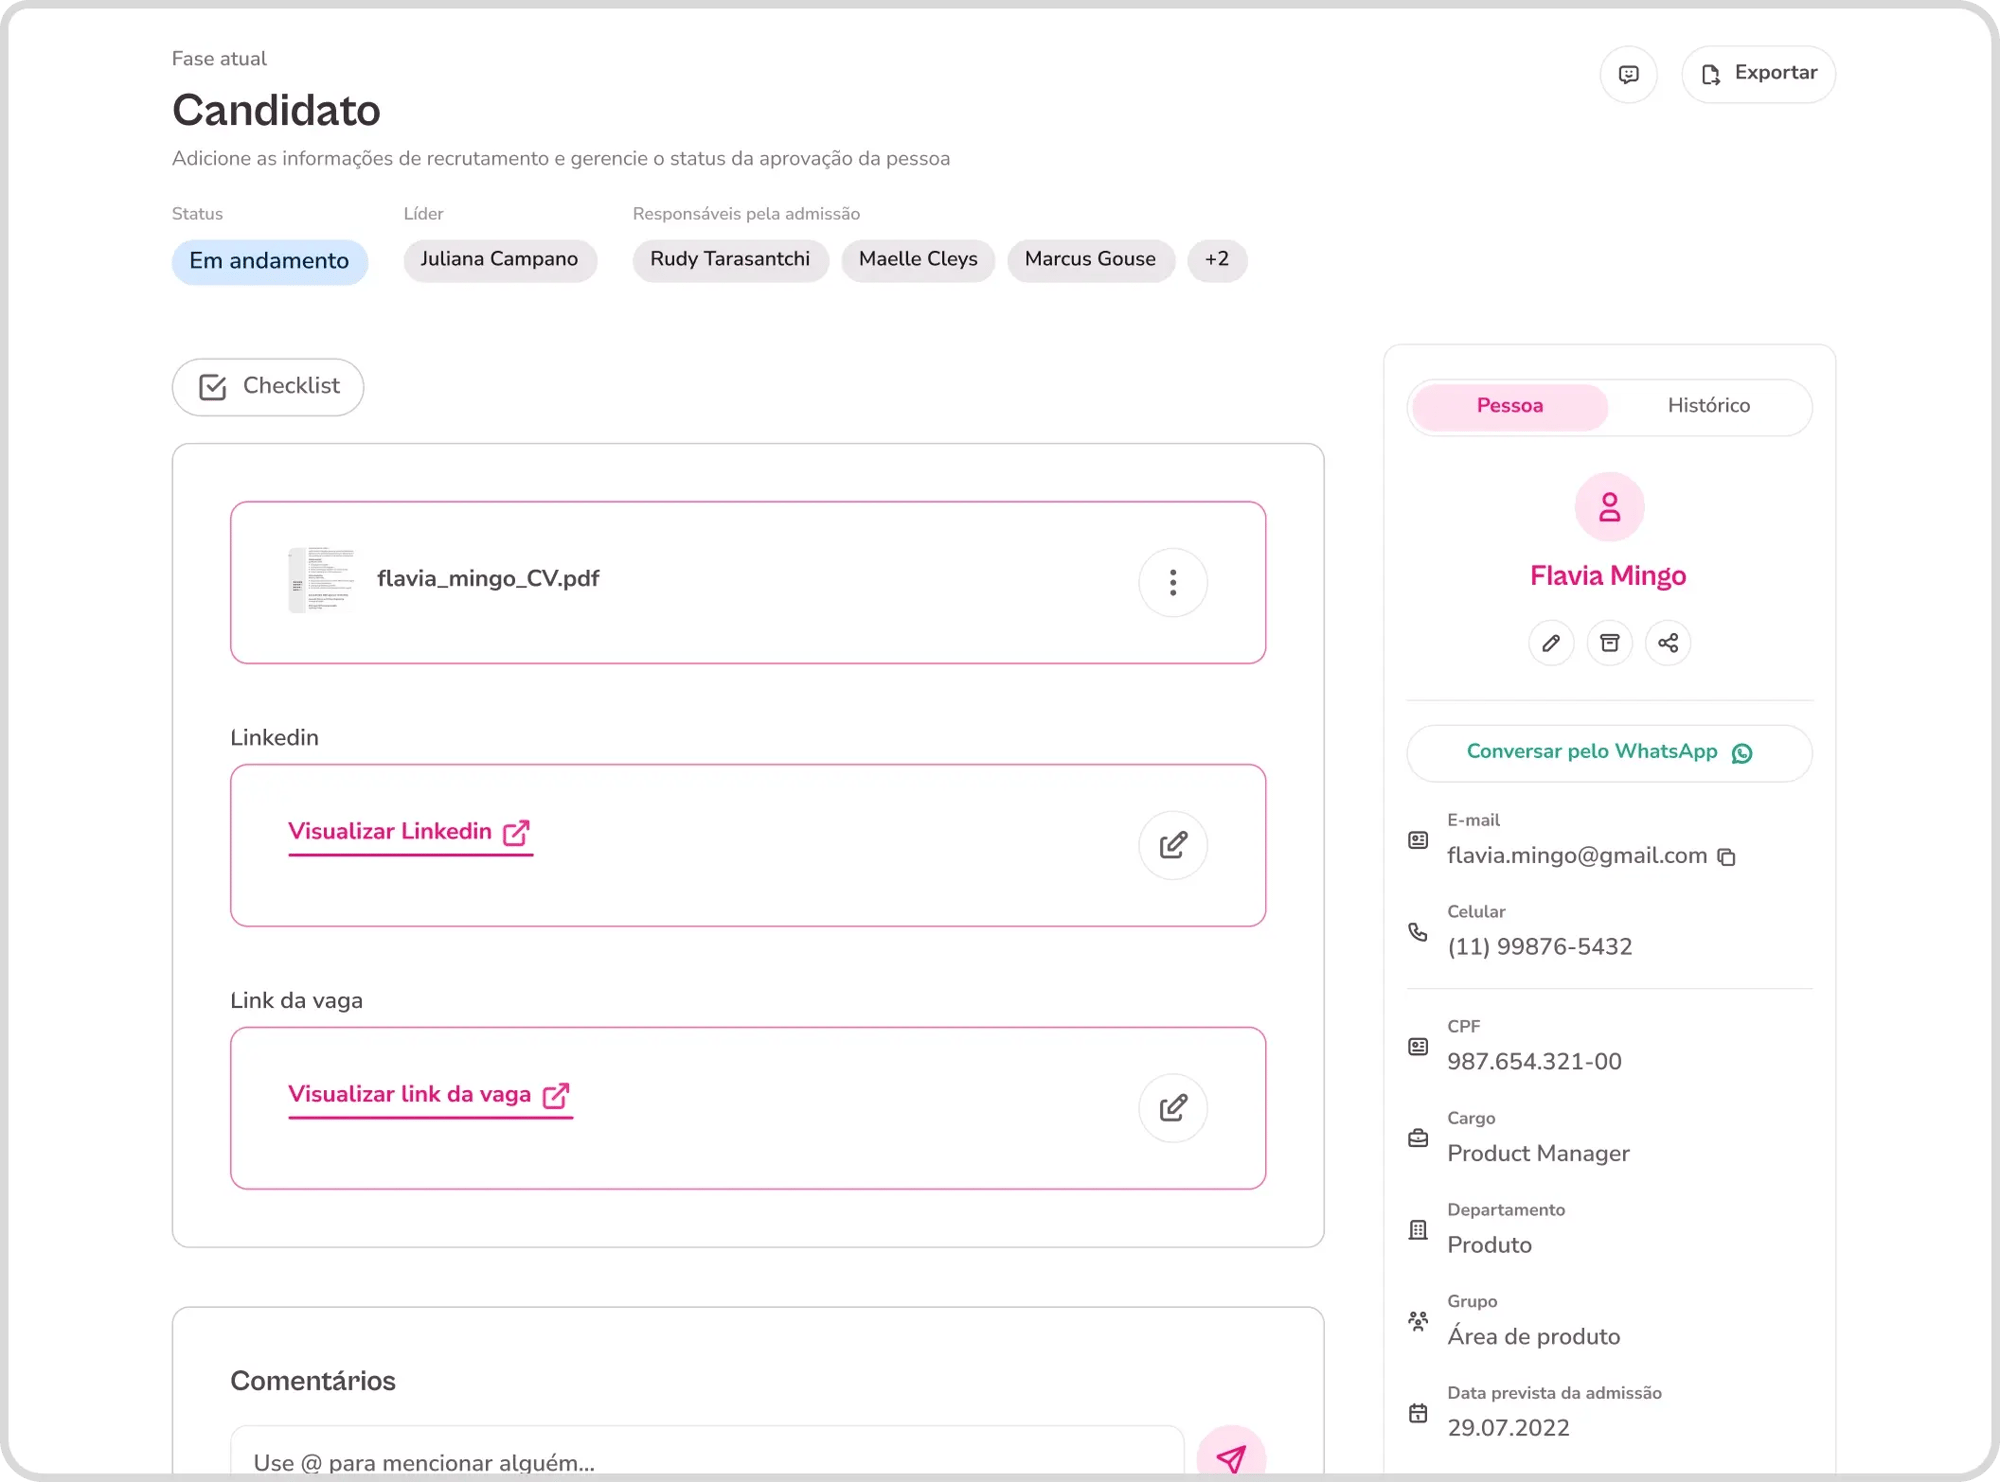2000x1482 pixels.
Task: Click the edit icon in the Linkedin card
Action: pyautogui.click(x=1173, y=845)
